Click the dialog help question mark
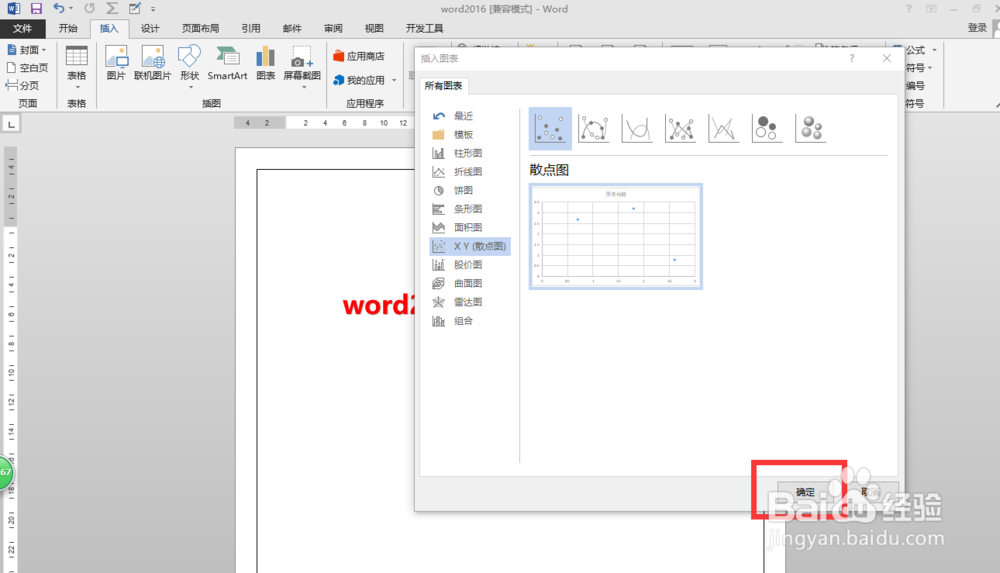1000x573 pixels. (x=851, y=58)
